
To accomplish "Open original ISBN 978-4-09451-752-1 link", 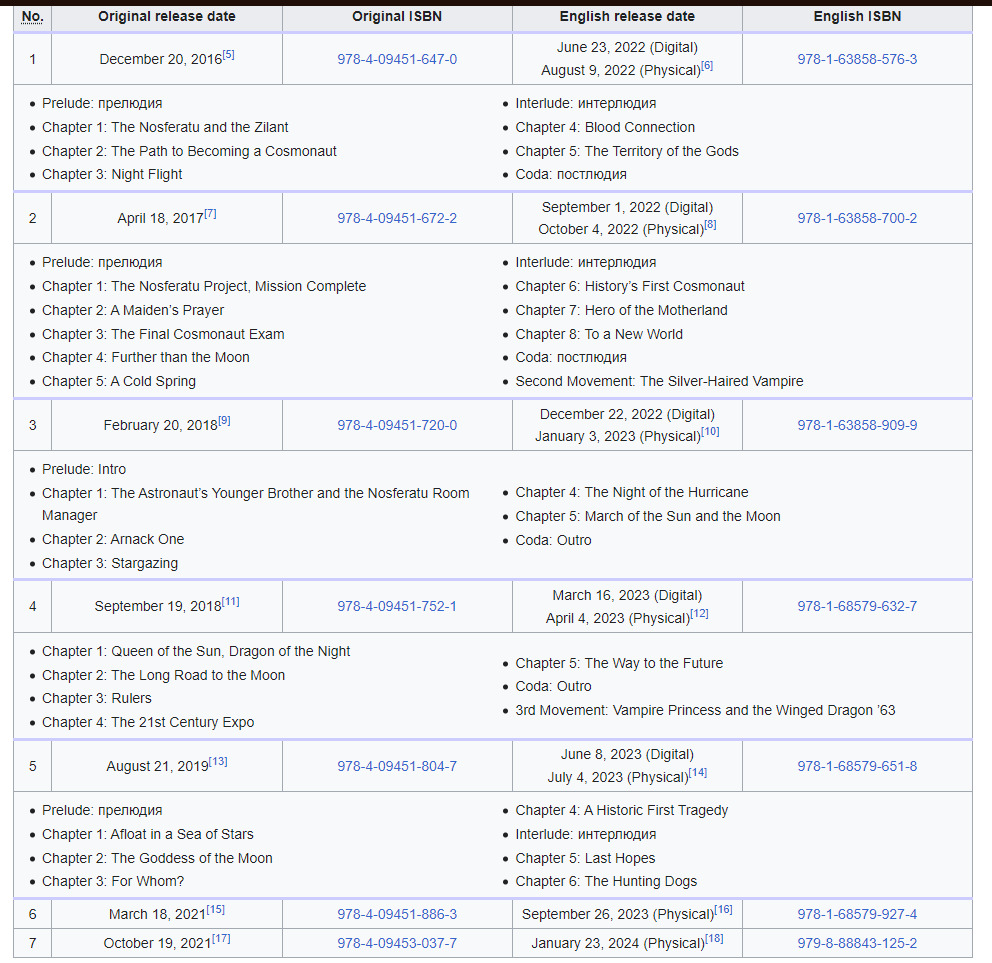I will [397, 606].
